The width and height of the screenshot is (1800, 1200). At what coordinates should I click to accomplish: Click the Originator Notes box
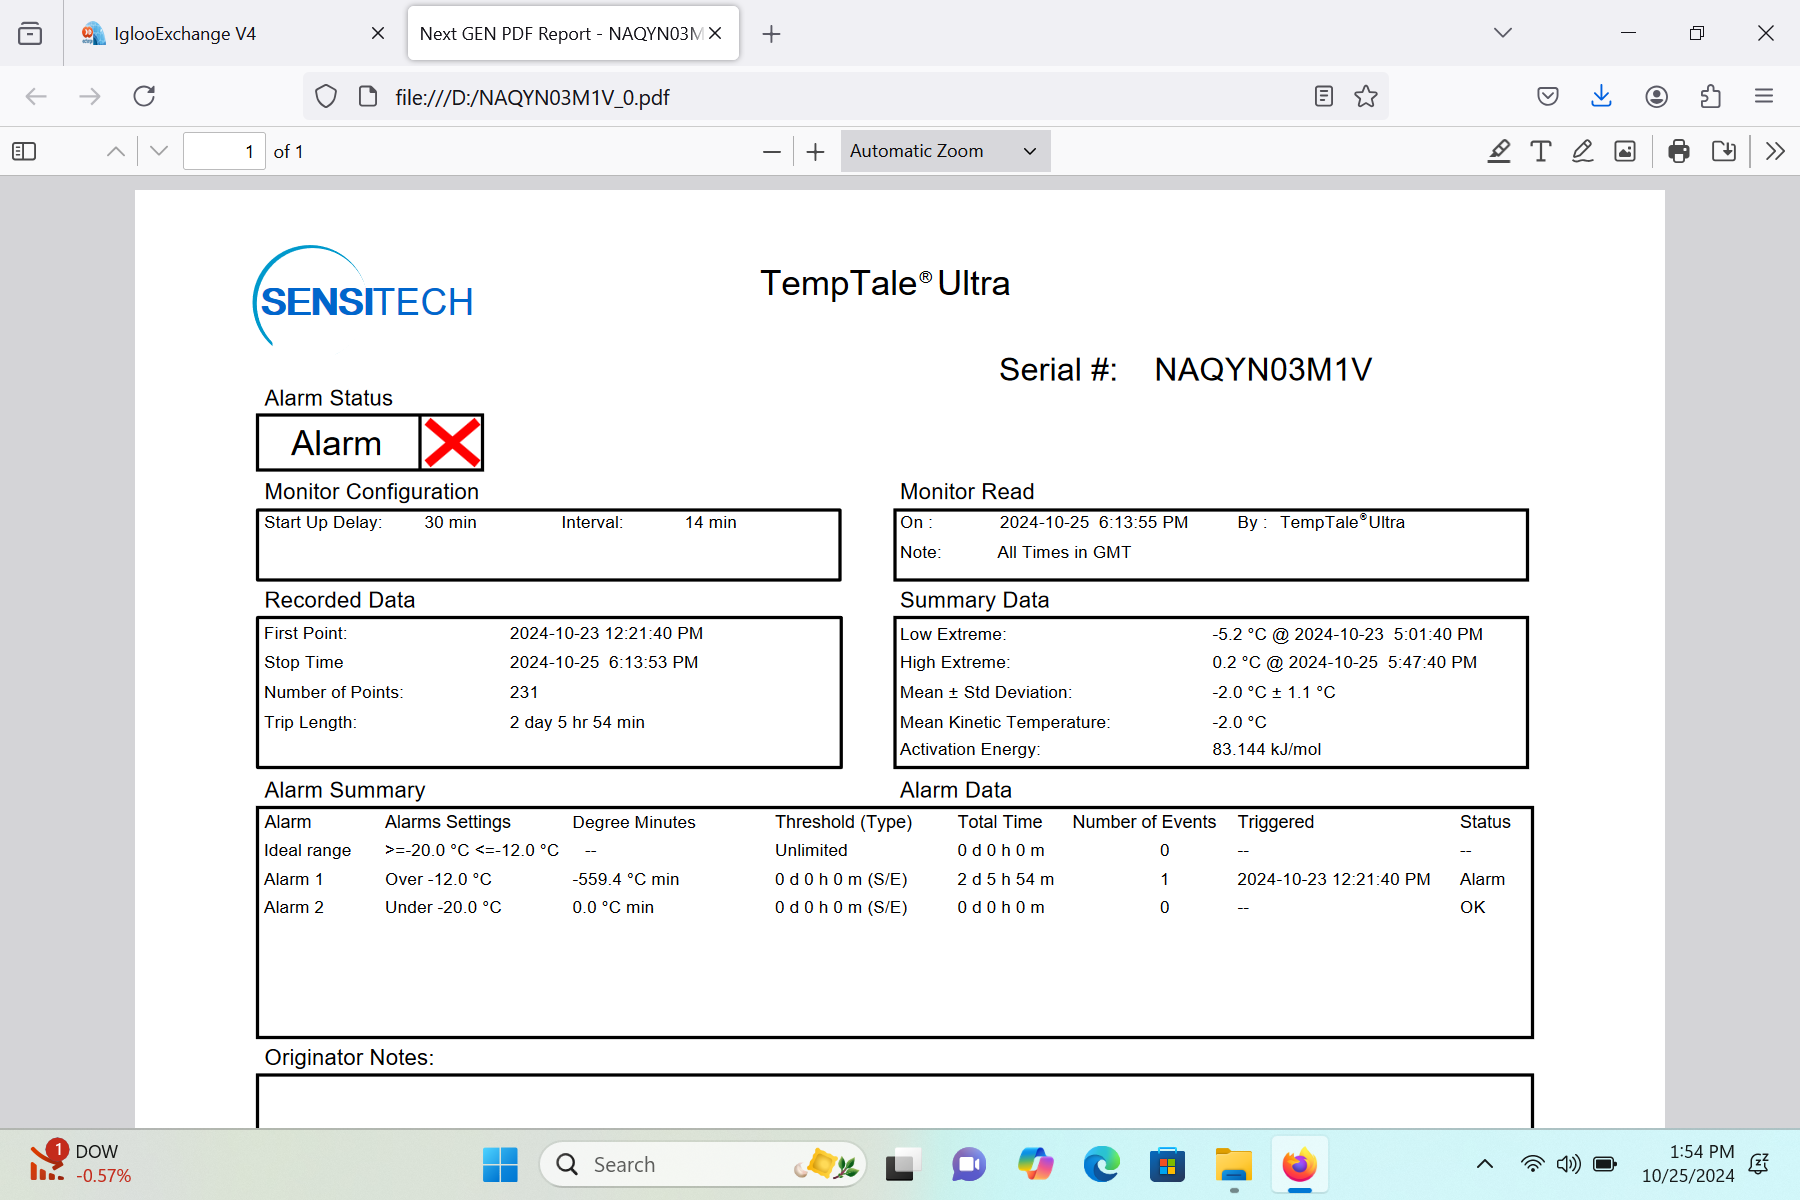[x=895, y=1101]
